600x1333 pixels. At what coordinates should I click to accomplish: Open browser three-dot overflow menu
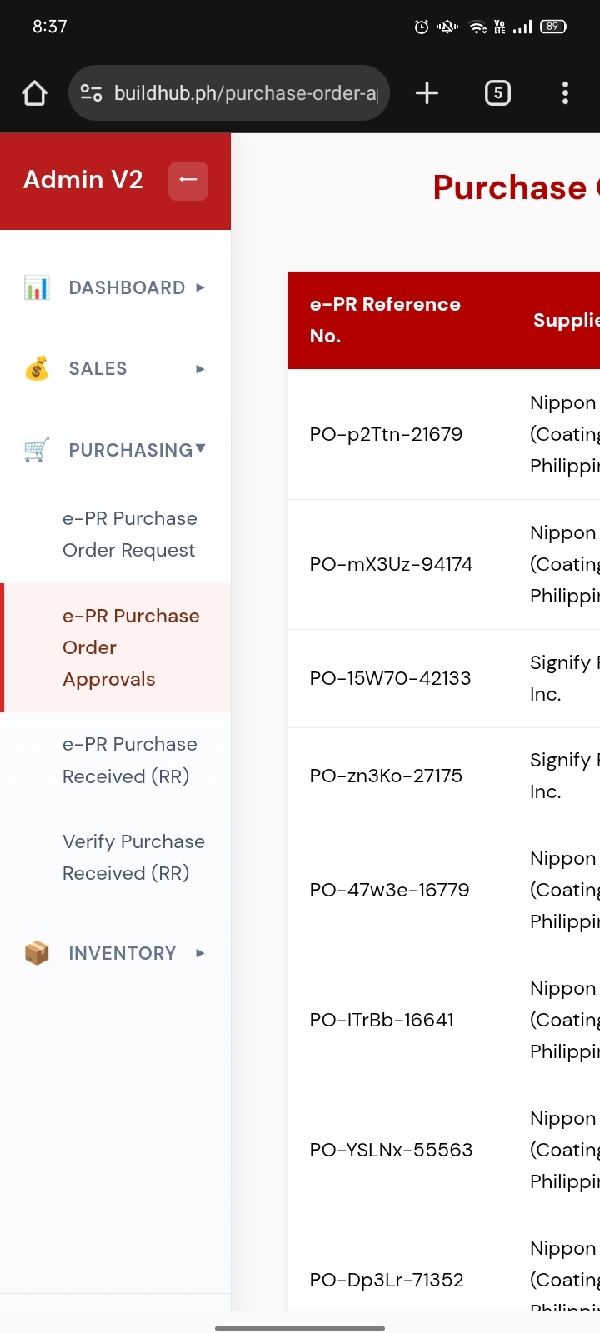point(565,94)
